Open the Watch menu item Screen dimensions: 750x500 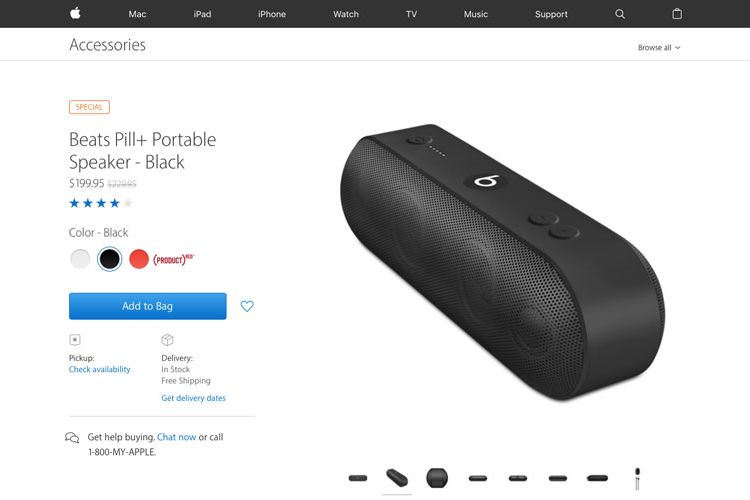pyautogui.click(x=346, y=14)
